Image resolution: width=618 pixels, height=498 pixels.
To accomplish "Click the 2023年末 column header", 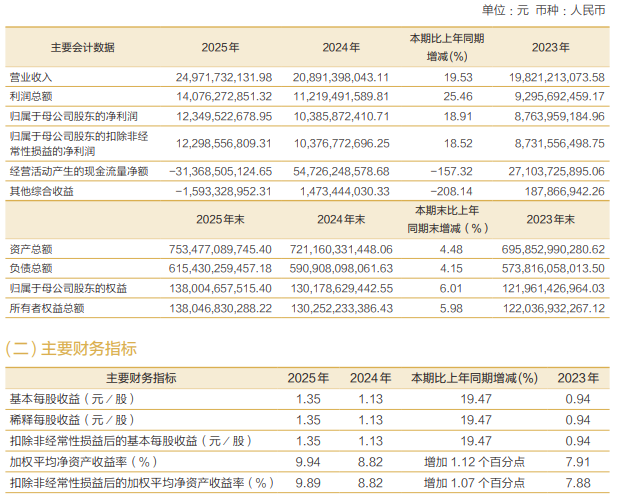I will point(551,219).
